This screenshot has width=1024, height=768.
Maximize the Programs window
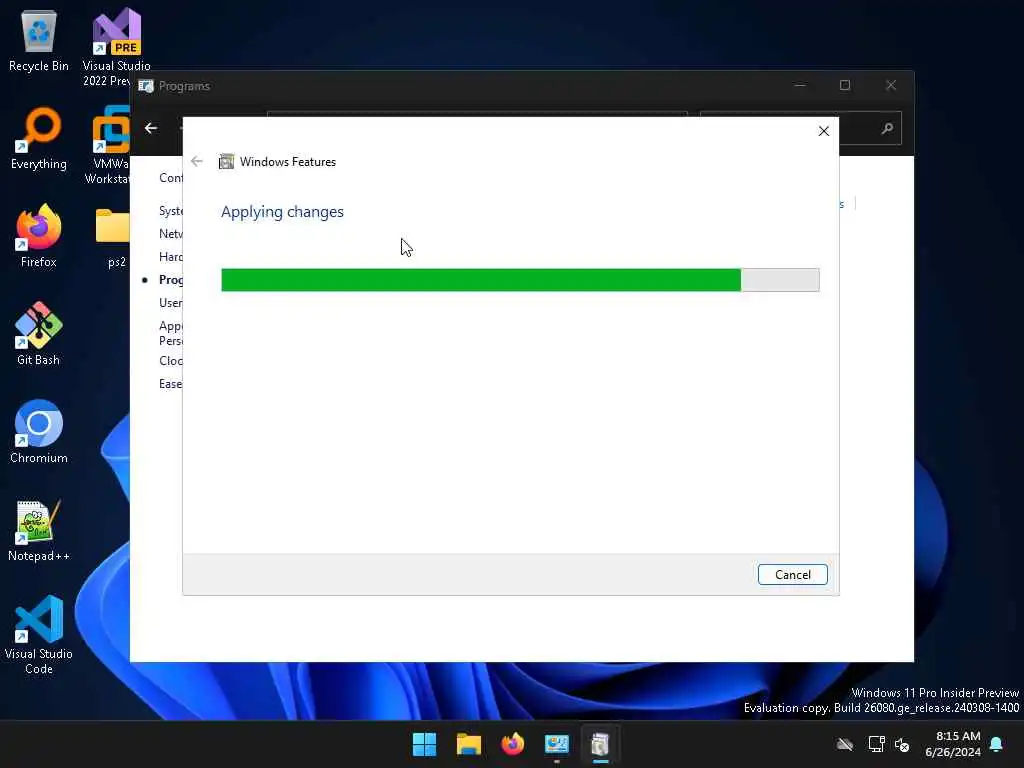844,86
